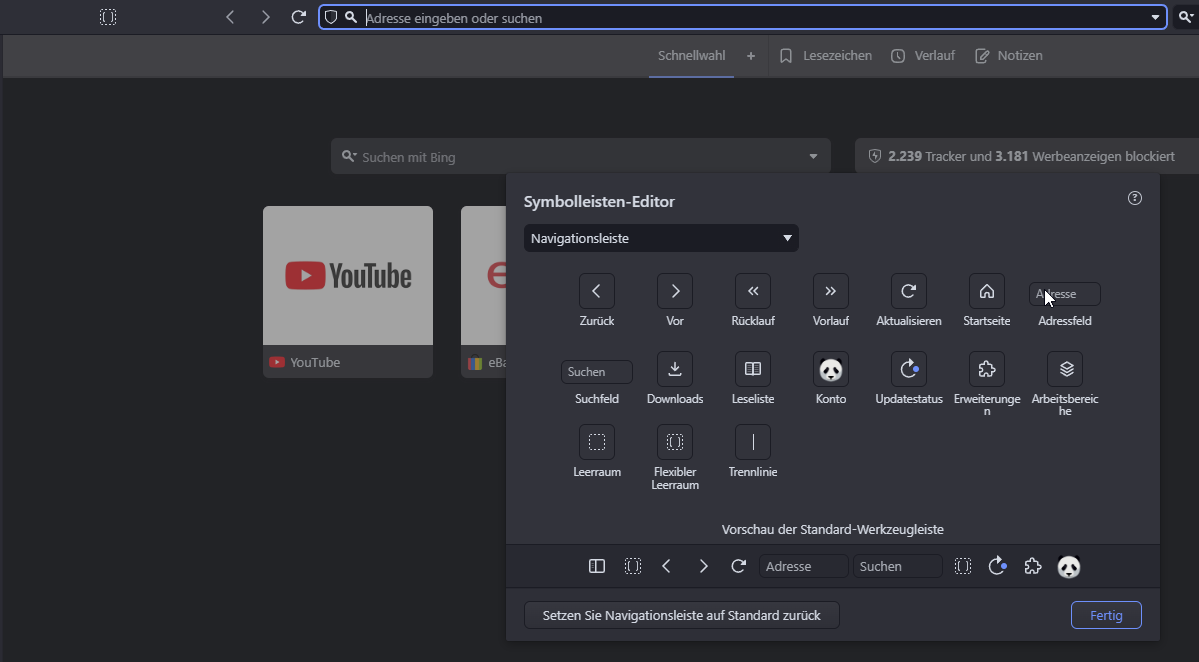Select the Leerraum spacer icon
Viewport: 1199px width, 662px height.
point(596,443)
